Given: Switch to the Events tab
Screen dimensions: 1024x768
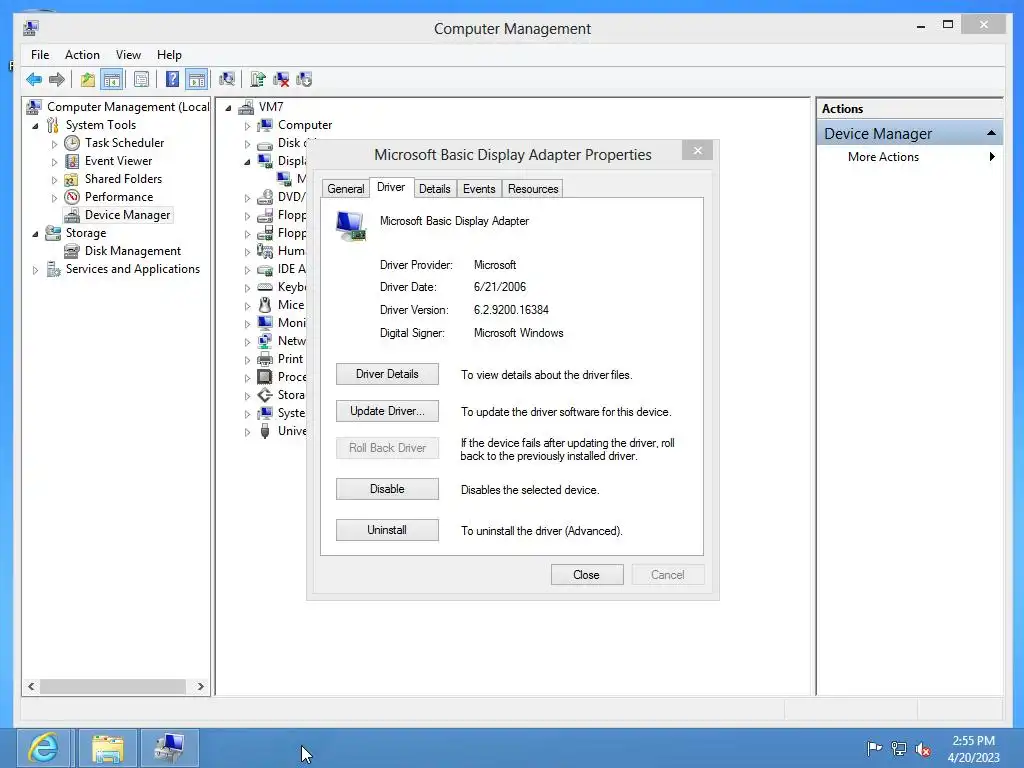Looking at the screenshot, I should pyautogui.click(x=479, y=189).
